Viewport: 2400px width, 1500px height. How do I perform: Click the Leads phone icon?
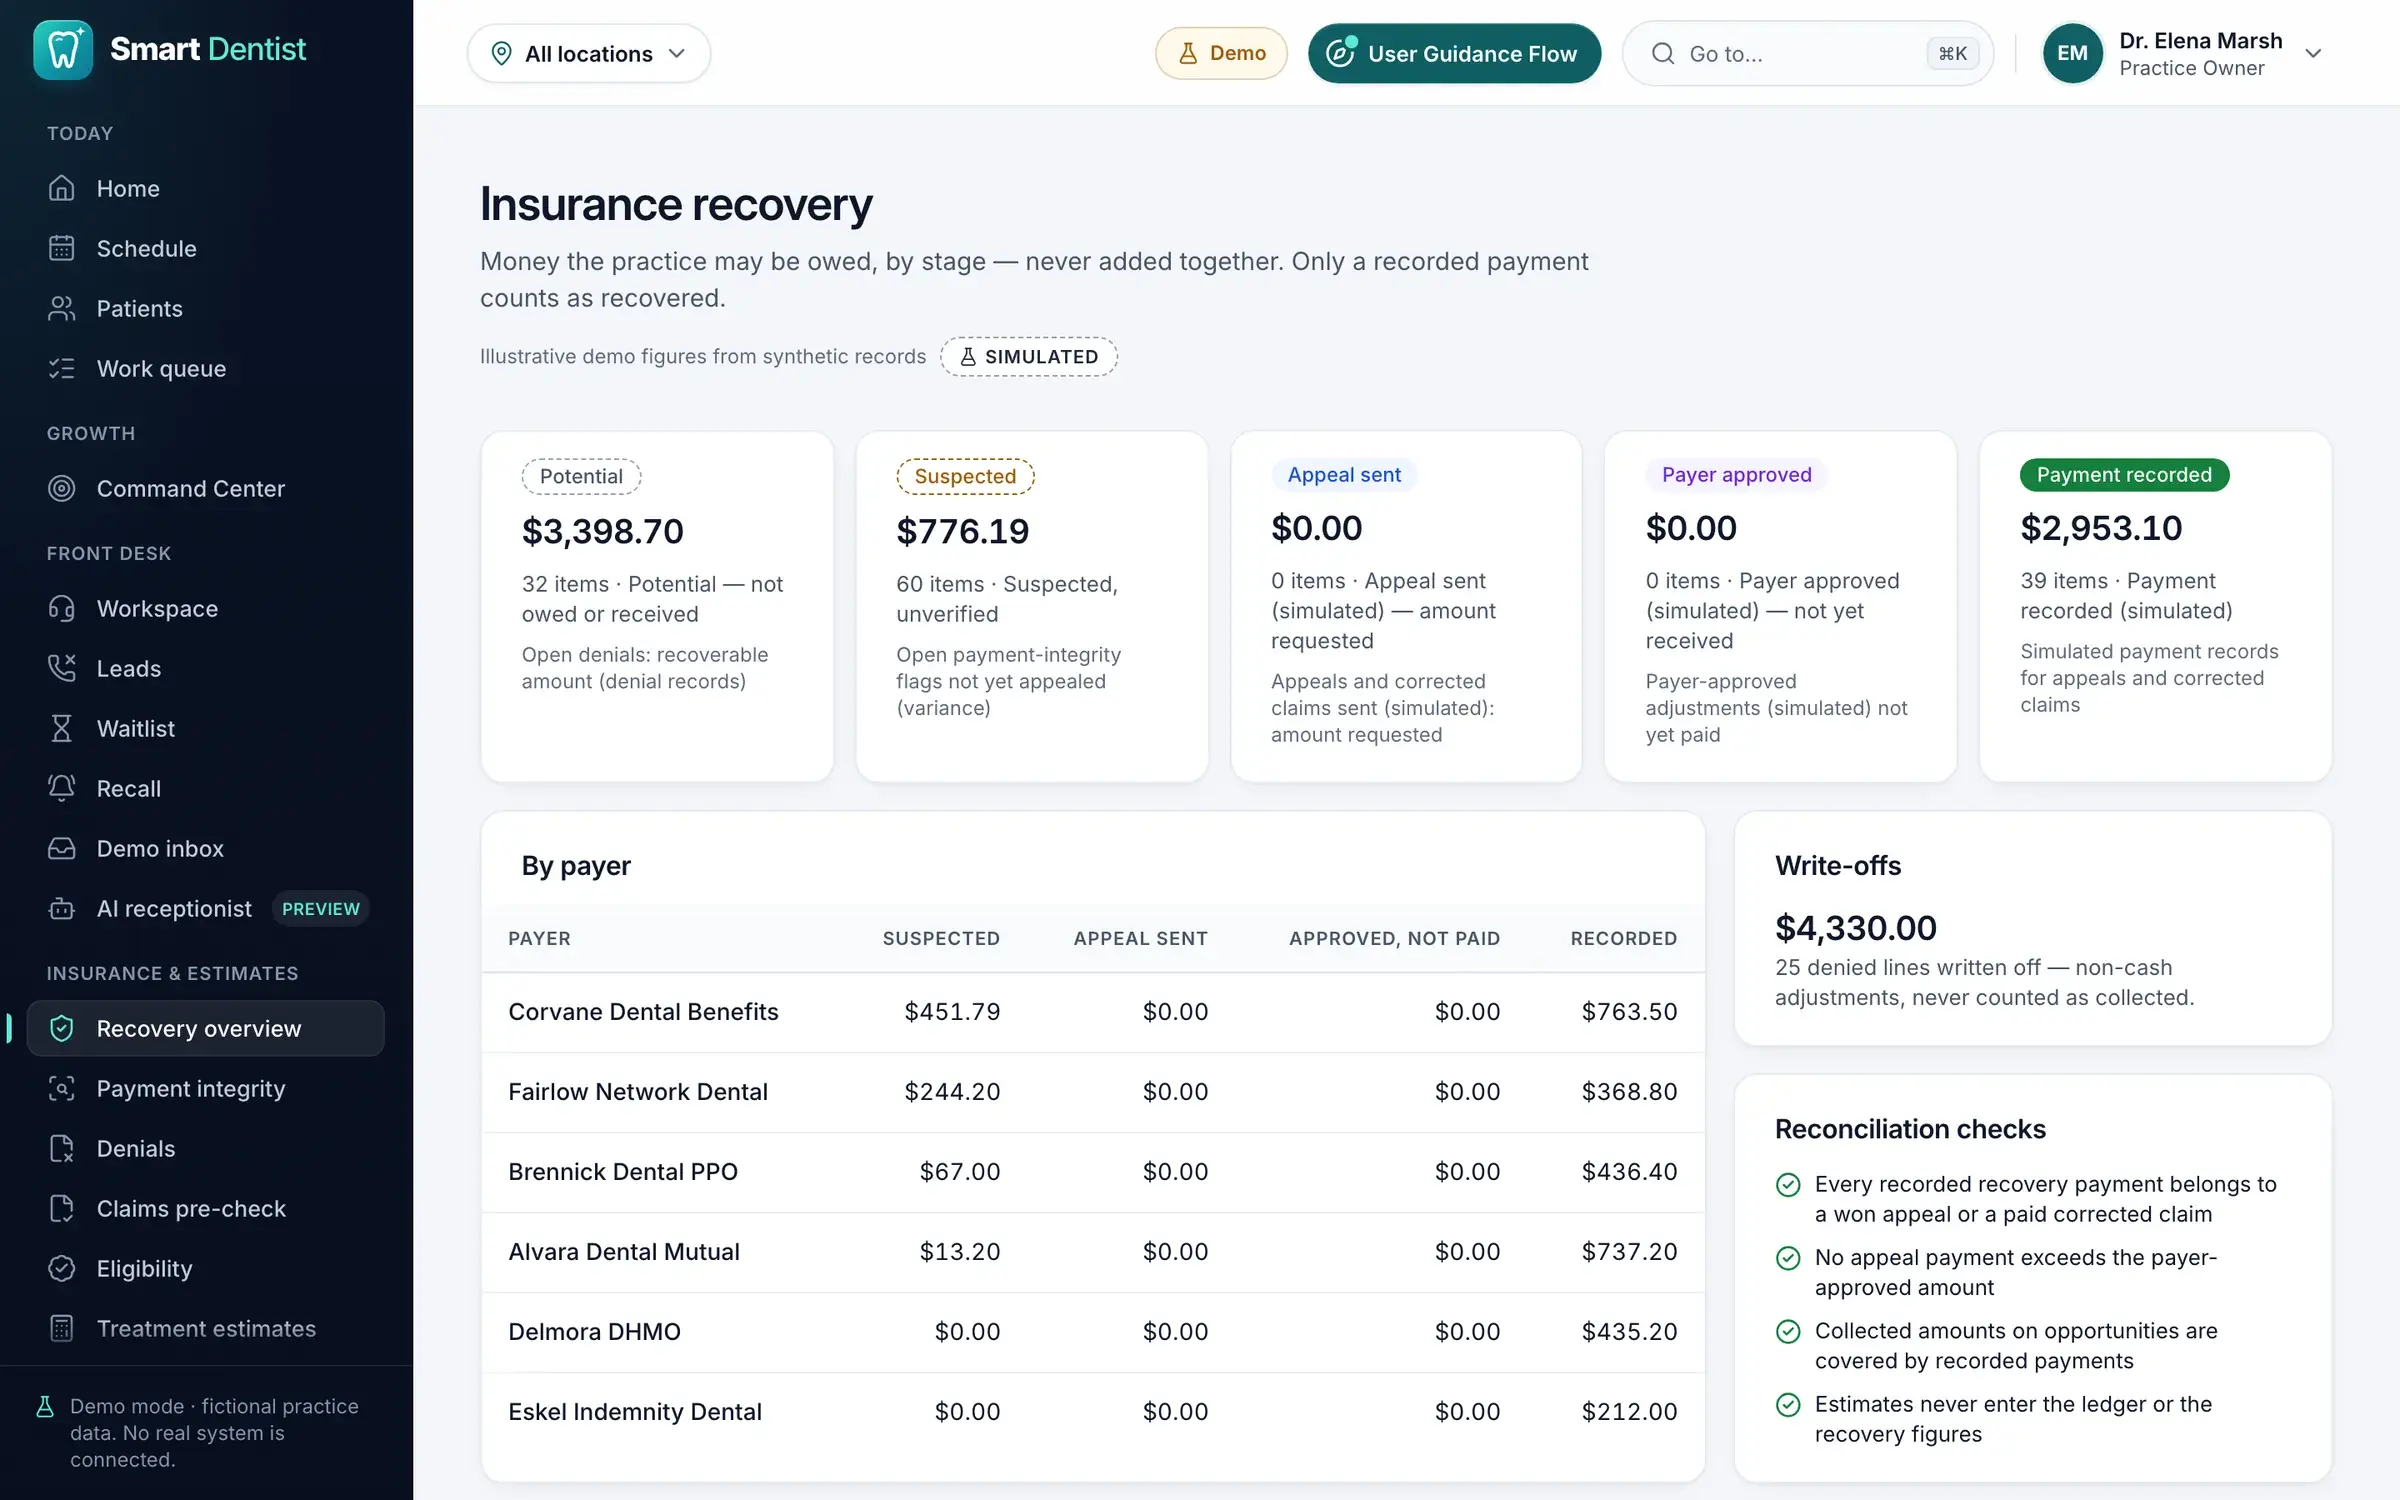click(x=62, y=668)
